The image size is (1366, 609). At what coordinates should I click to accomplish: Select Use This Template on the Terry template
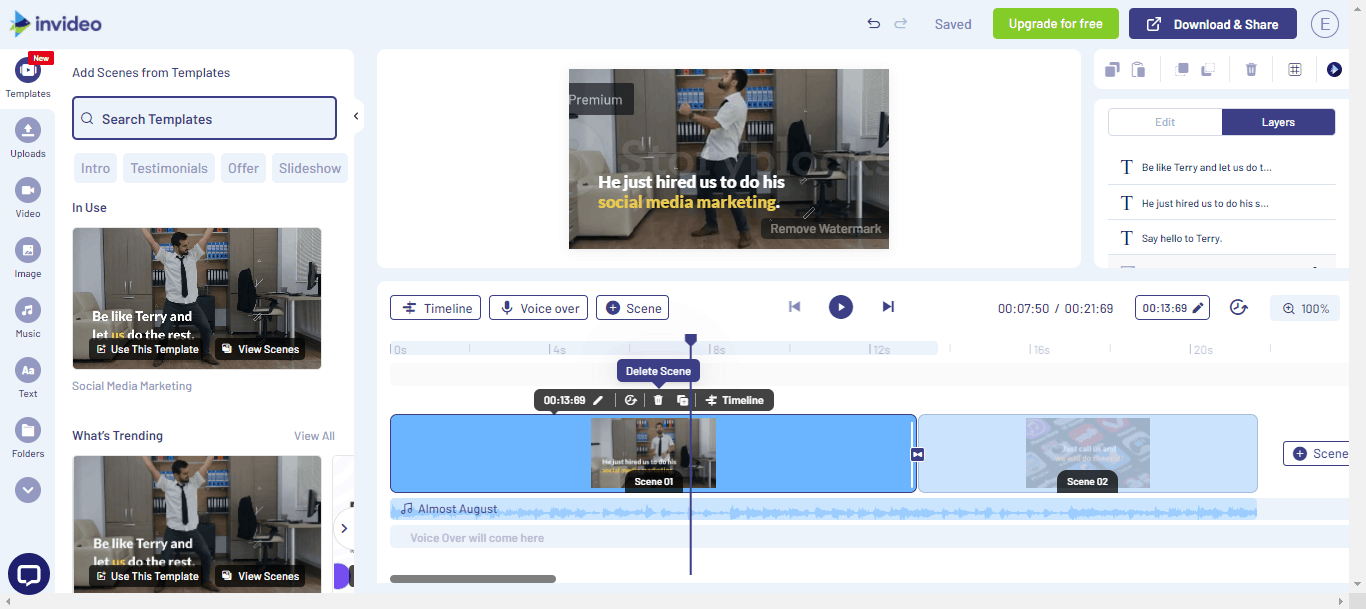point(145,348)
